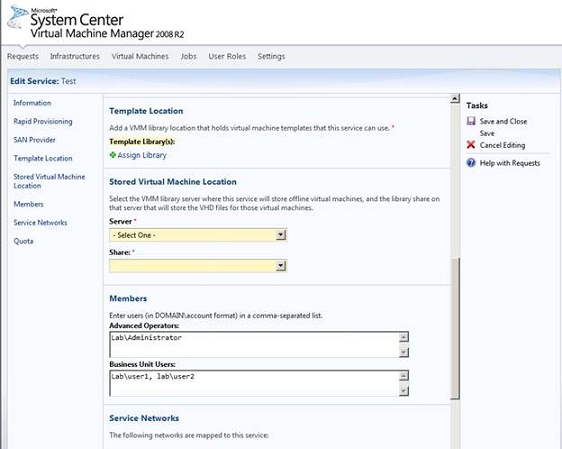Image resolution: width=562 pixels, height=449 pixels.
Task: Click the main page scrollbar up arrow
Action: click(x=455, y=98)
